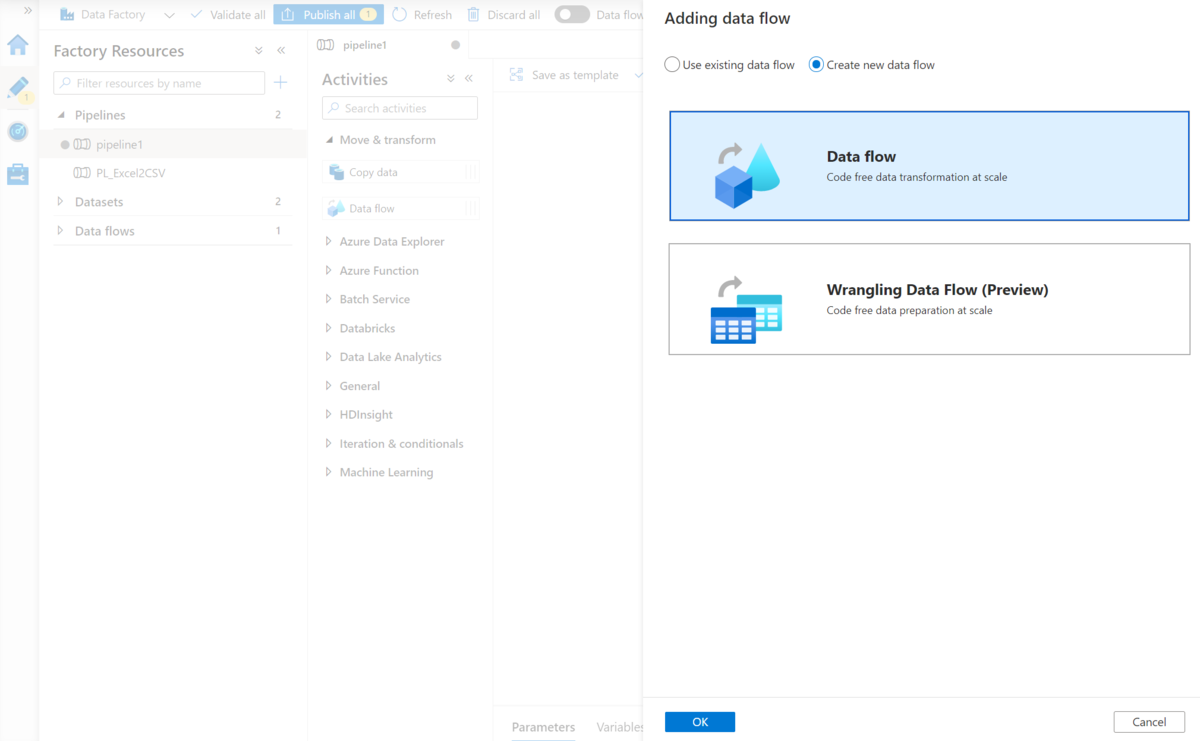This screenshot has height=741, width=1200.
Task: Click the Data Factory icon in top bar
Action: (x=67, y=15)
